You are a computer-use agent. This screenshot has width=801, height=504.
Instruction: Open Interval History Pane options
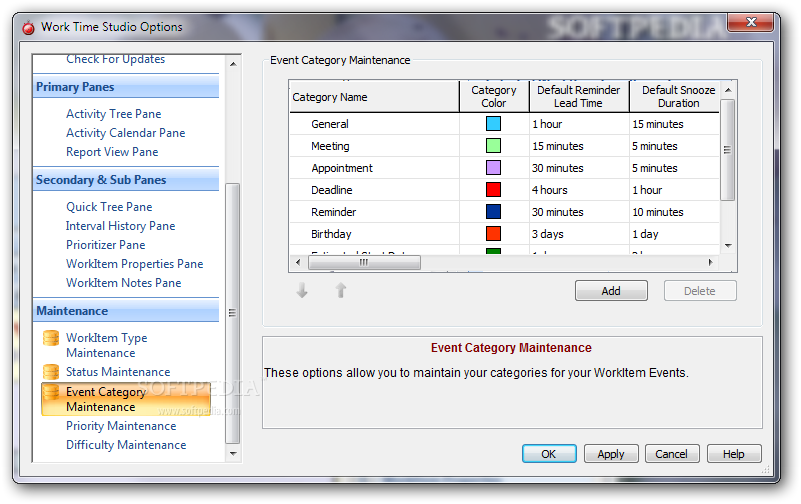click(121, 226)
